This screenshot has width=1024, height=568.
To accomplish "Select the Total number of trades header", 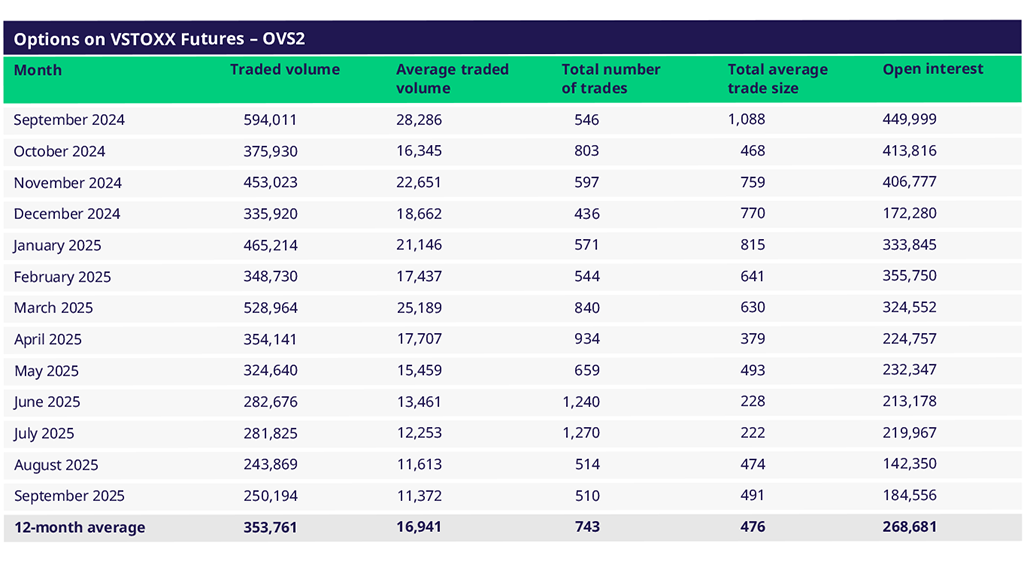I will (611, 79).
